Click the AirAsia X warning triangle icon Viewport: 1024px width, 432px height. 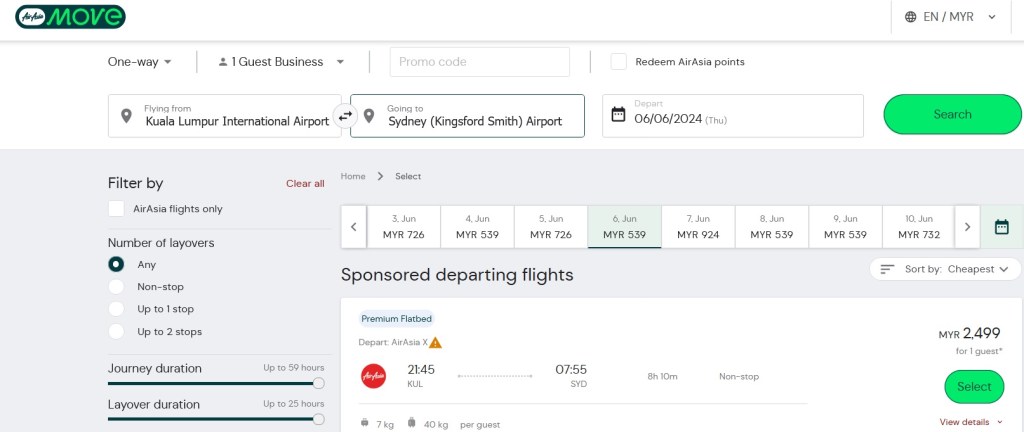(x=435, y=342)
